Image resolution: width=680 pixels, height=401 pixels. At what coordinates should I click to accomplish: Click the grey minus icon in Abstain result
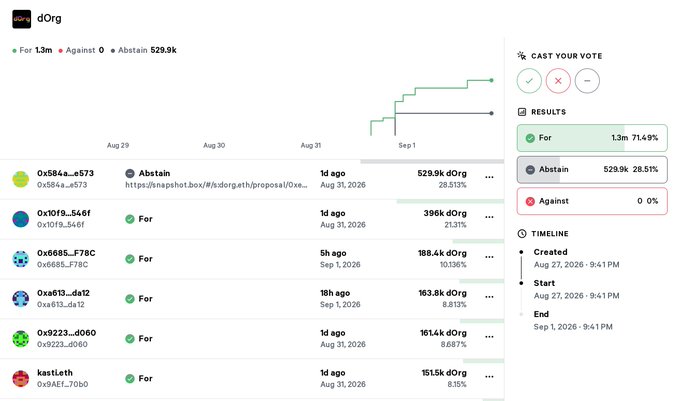coord(530,170)
